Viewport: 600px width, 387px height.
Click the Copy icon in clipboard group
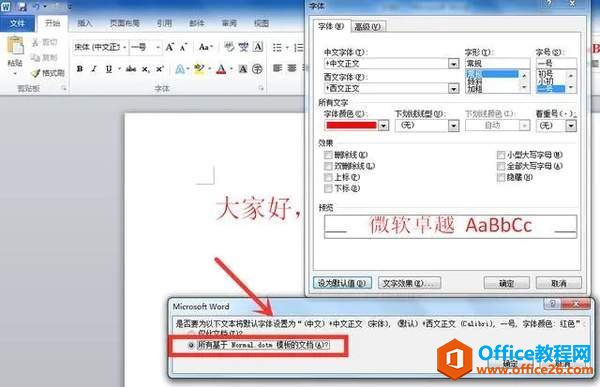(x=36, y=57)
